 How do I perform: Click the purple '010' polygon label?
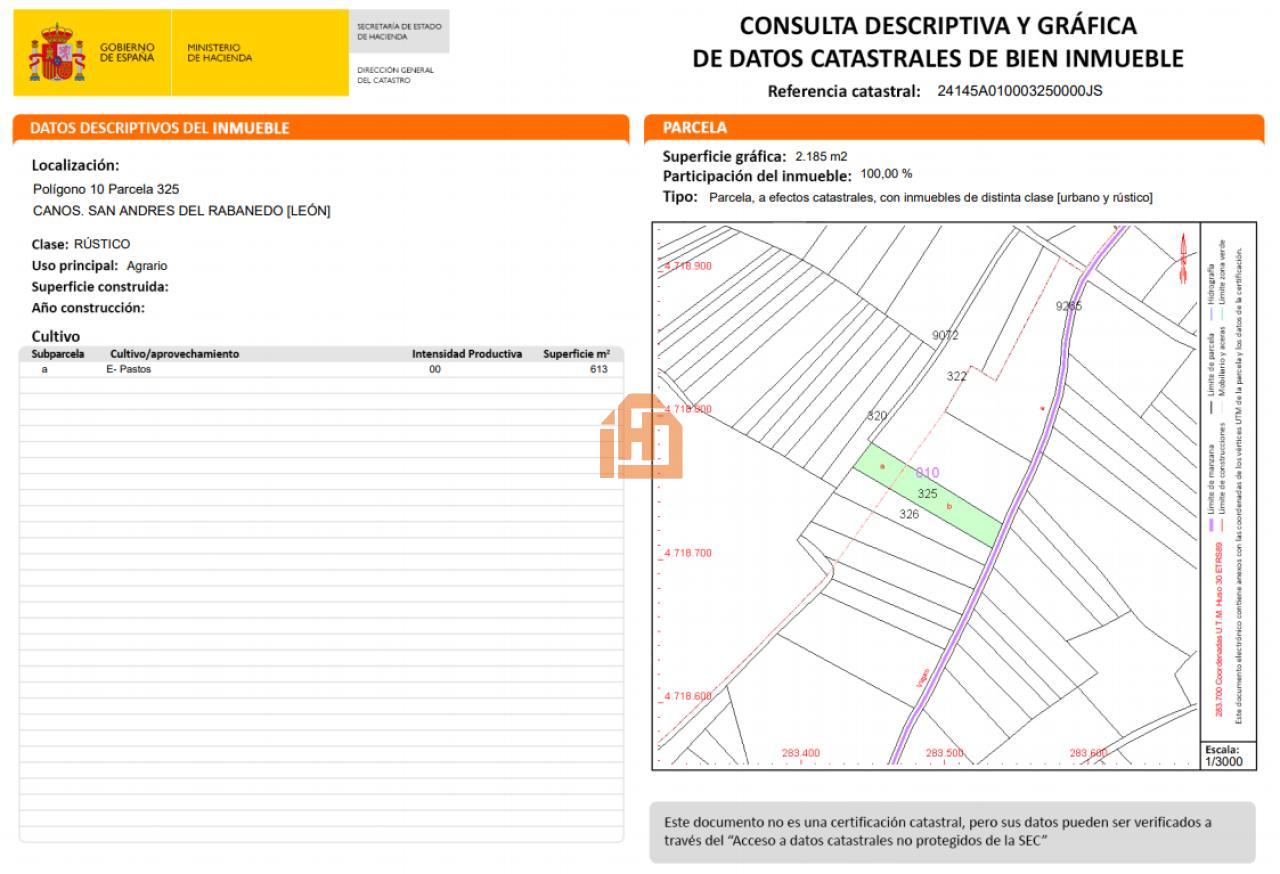928,472
